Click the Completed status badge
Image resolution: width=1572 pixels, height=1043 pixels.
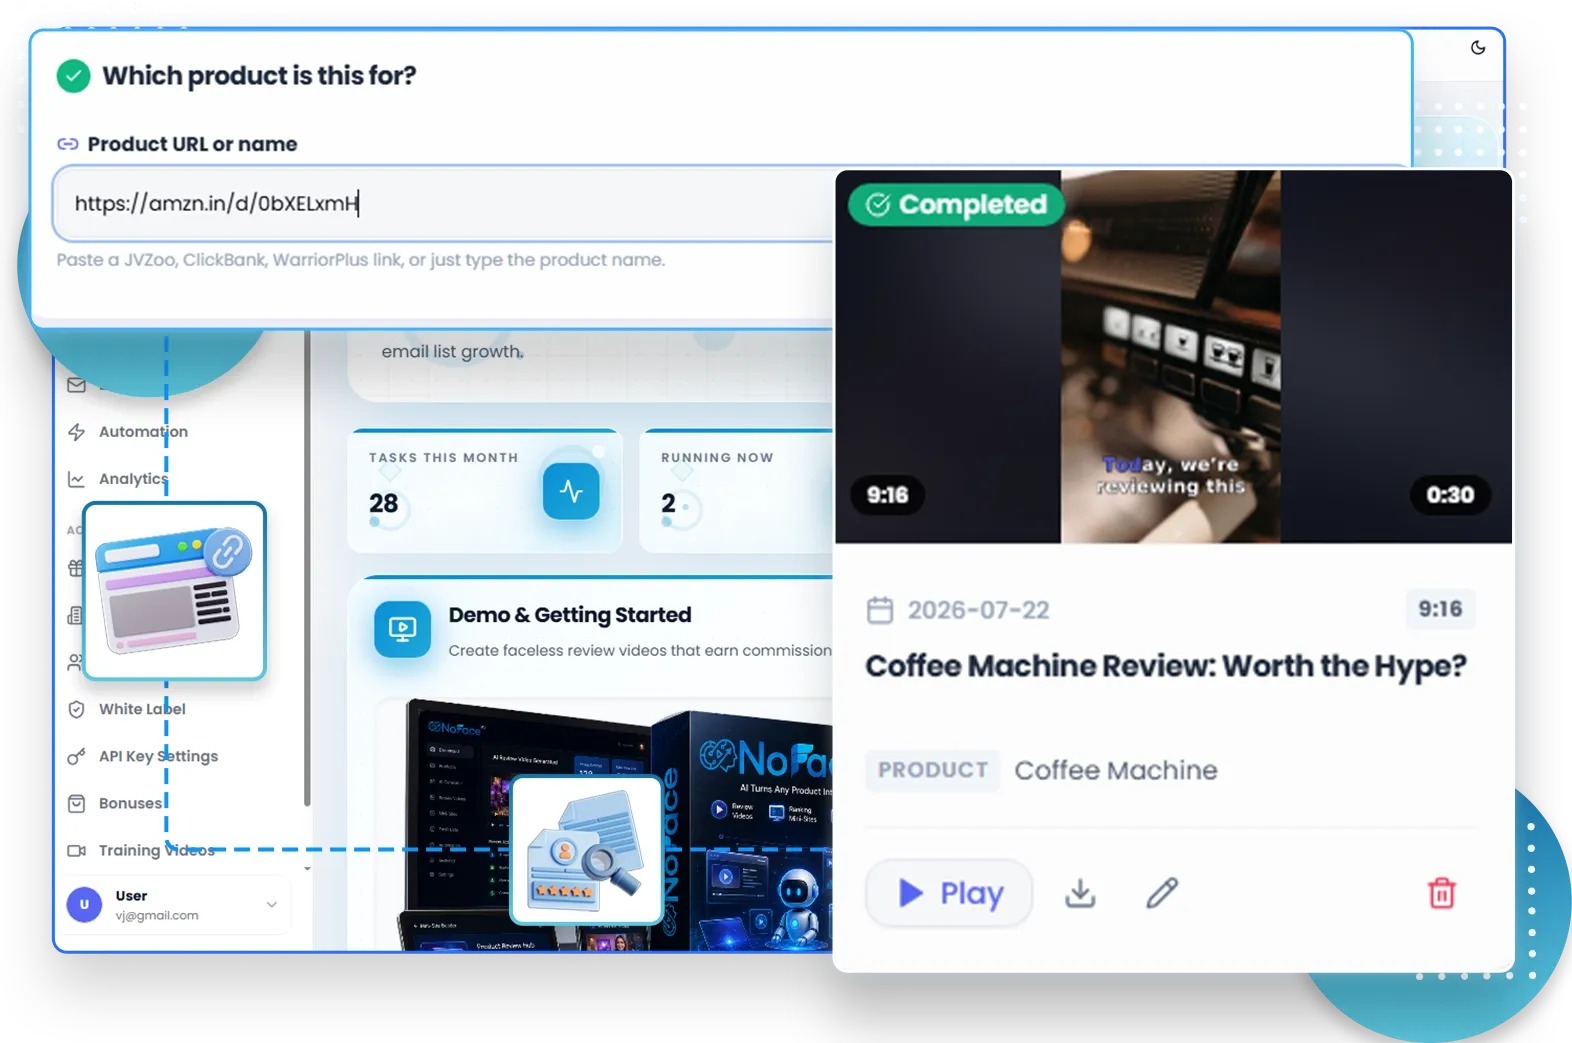tap(956, 204)
